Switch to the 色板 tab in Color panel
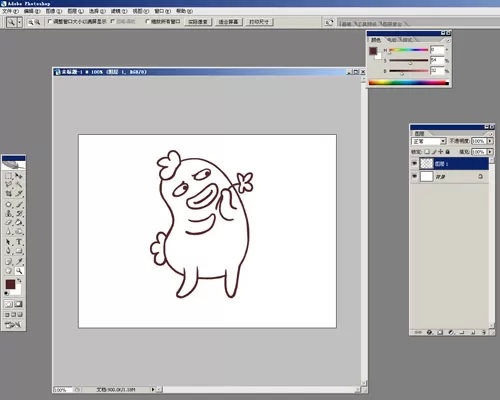 coord(392,40)
